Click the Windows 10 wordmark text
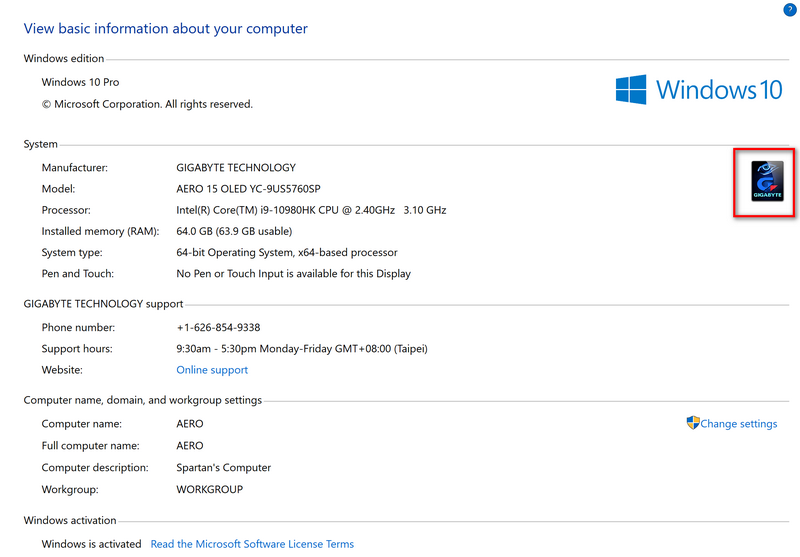This screenshot has height=557, width=800. point(718,90)
